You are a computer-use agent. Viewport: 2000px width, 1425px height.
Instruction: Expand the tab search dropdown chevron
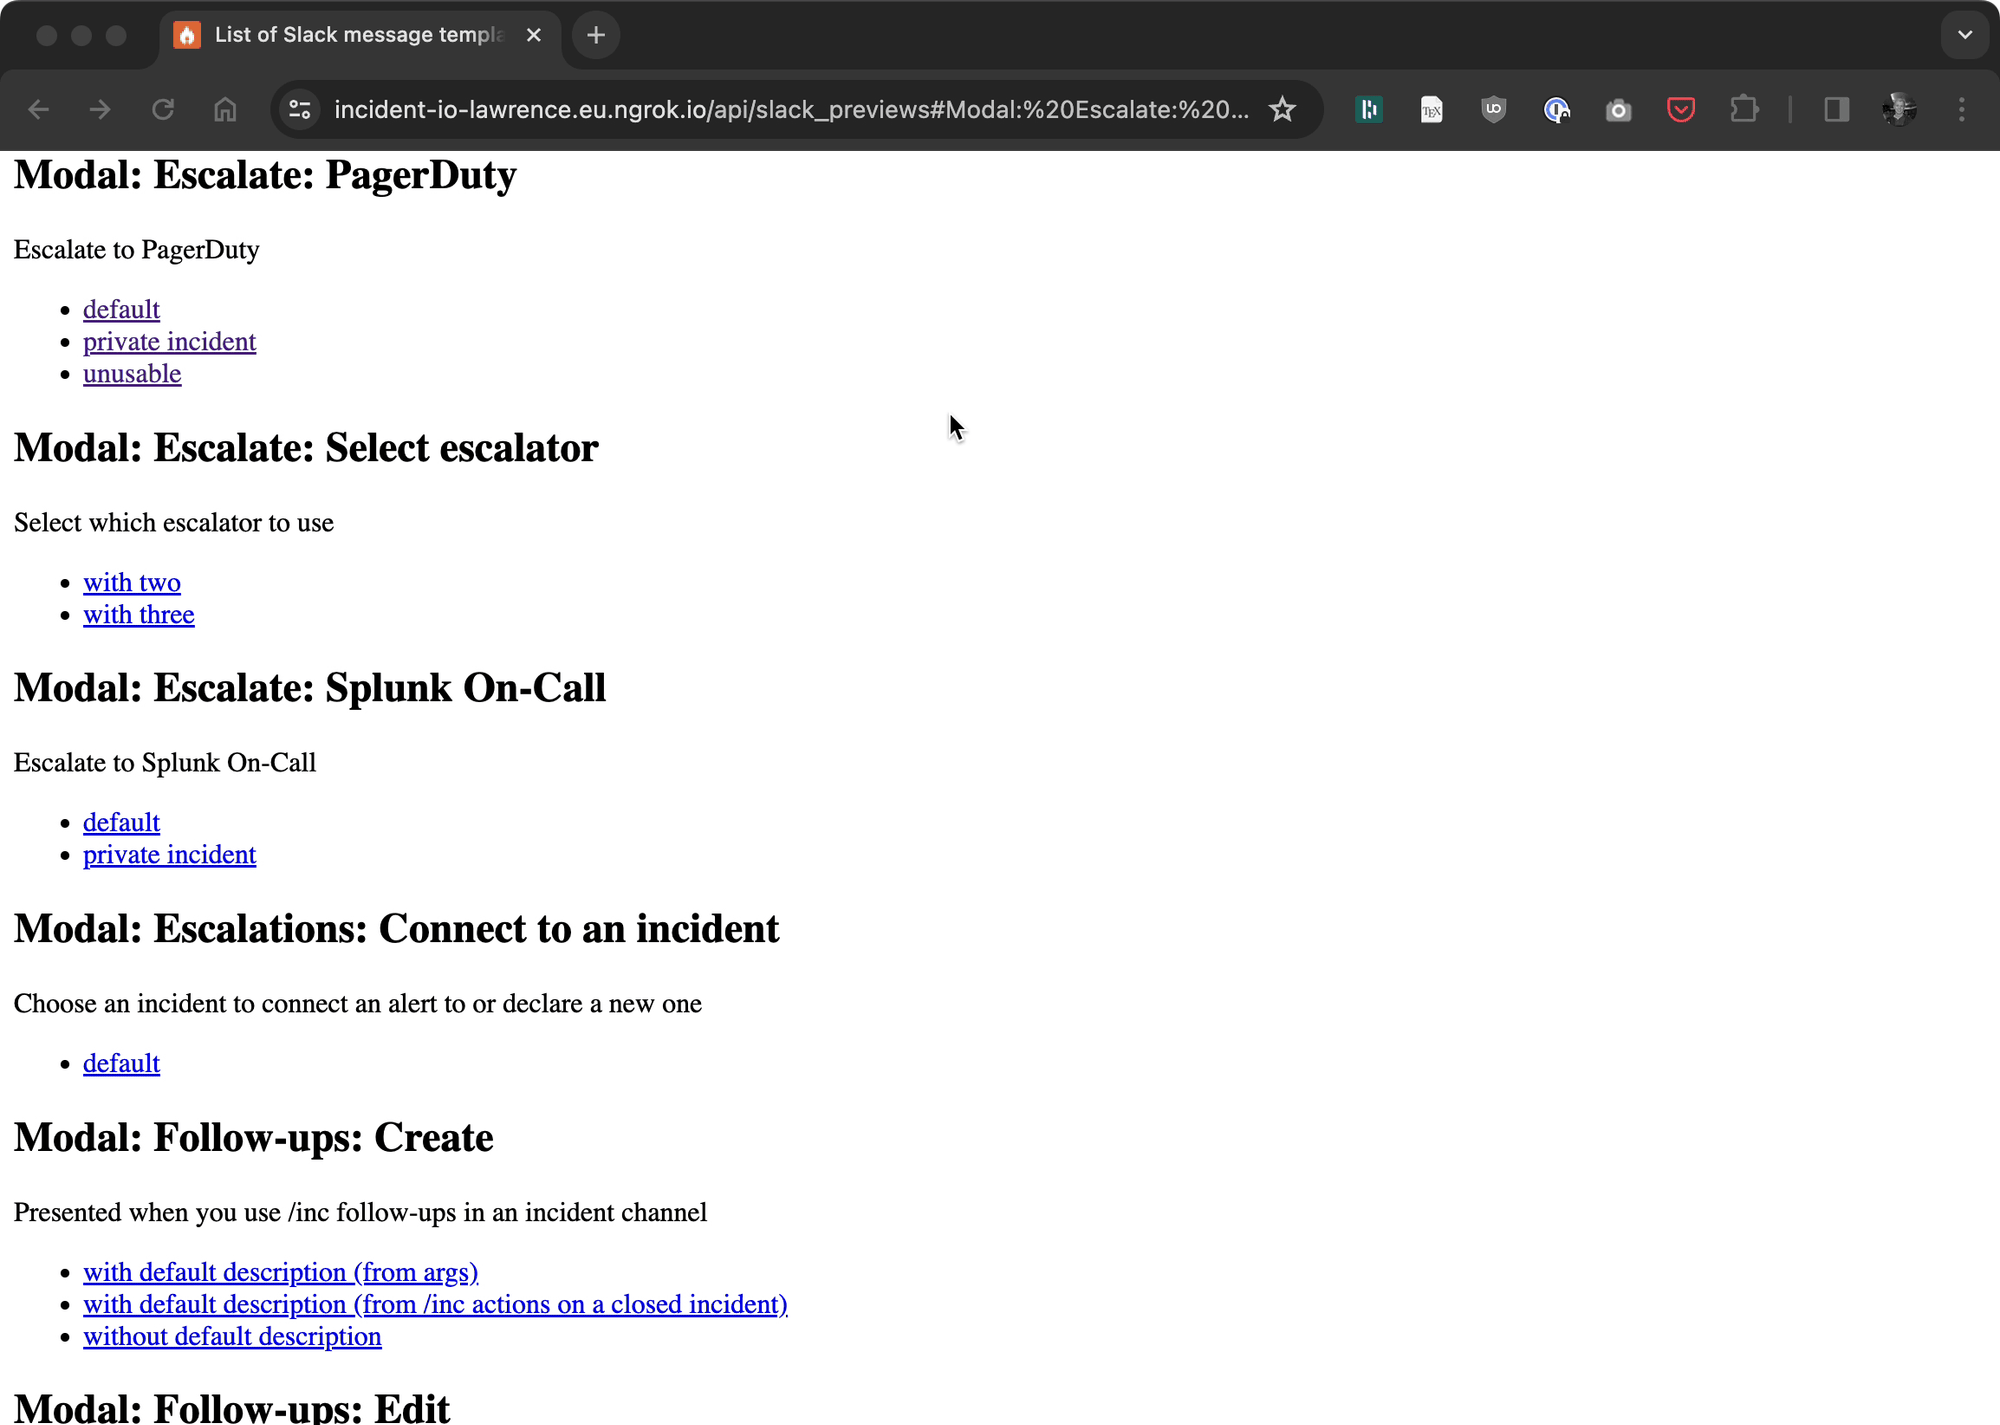click(x=1964, y=35)
